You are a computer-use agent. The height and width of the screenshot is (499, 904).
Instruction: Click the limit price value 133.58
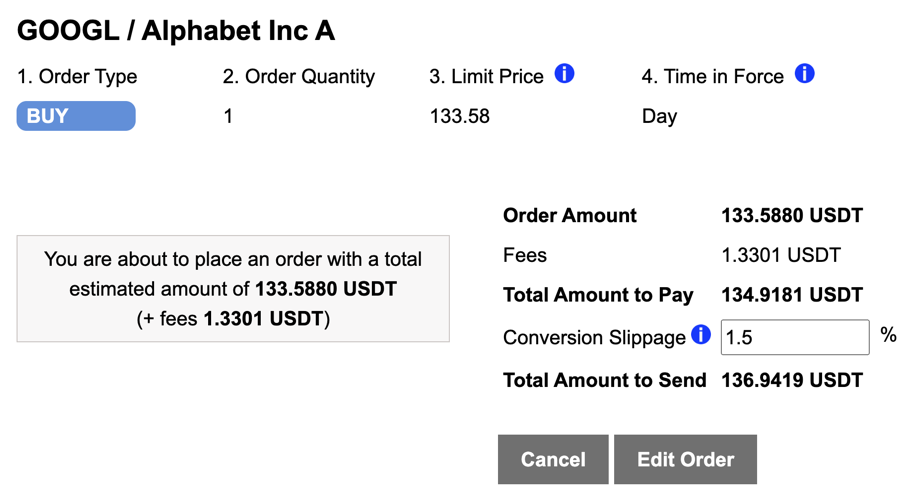[x=460, y=117]
